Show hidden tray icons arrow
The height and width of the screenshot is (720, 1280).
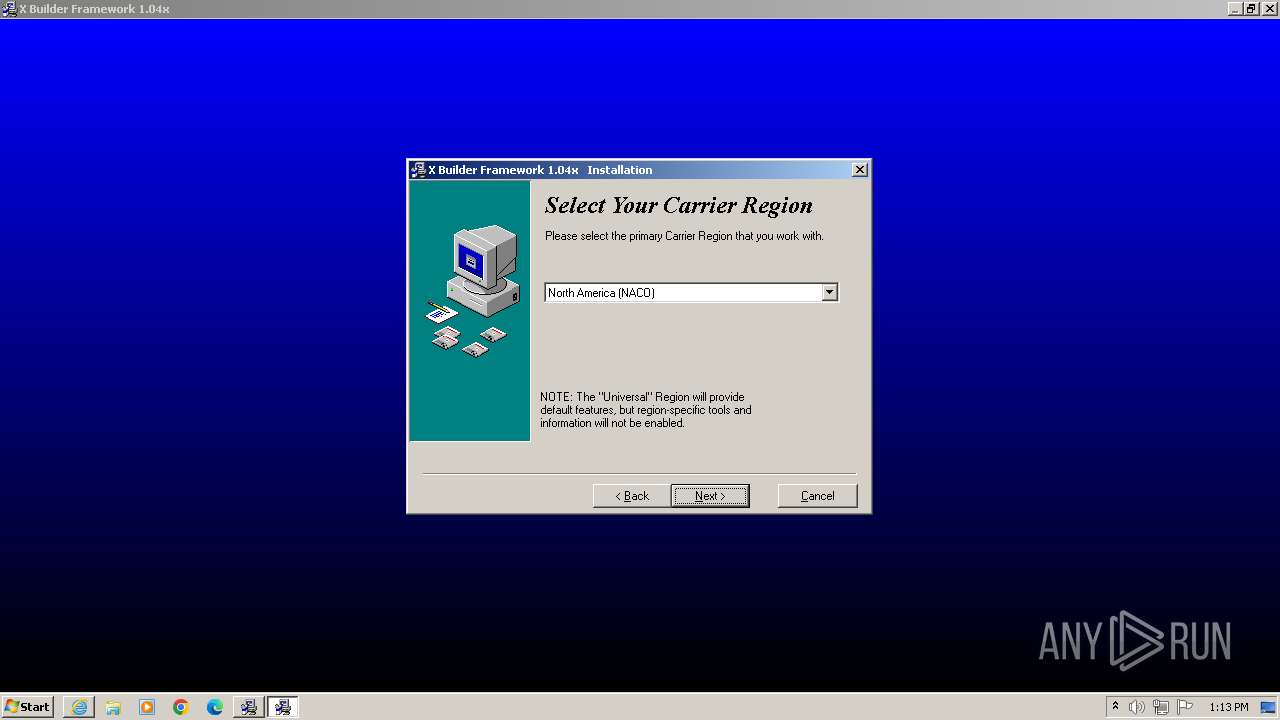1115,707
